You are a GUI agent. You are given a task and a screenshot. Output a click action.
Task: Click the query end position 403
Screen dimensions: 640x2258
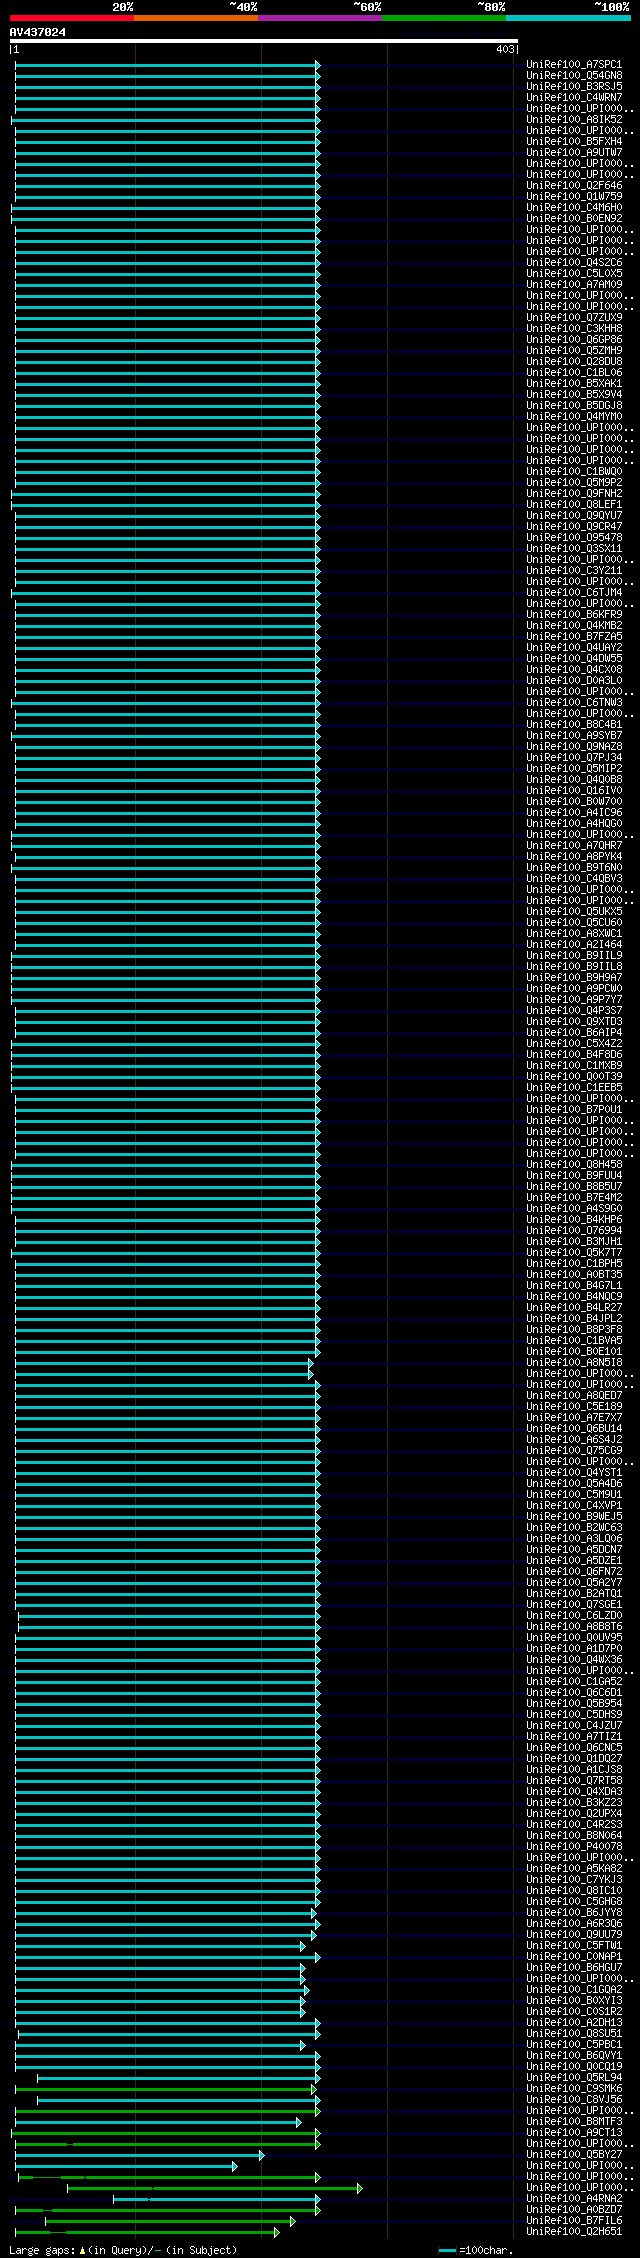[505, 49]
